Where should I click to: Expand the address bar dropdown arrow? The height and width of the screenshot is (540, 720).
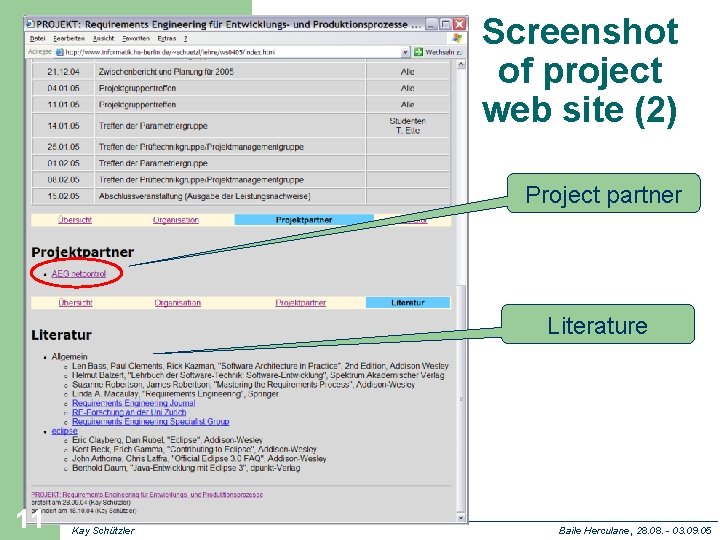pyautogui.click(x=405, y=52)
